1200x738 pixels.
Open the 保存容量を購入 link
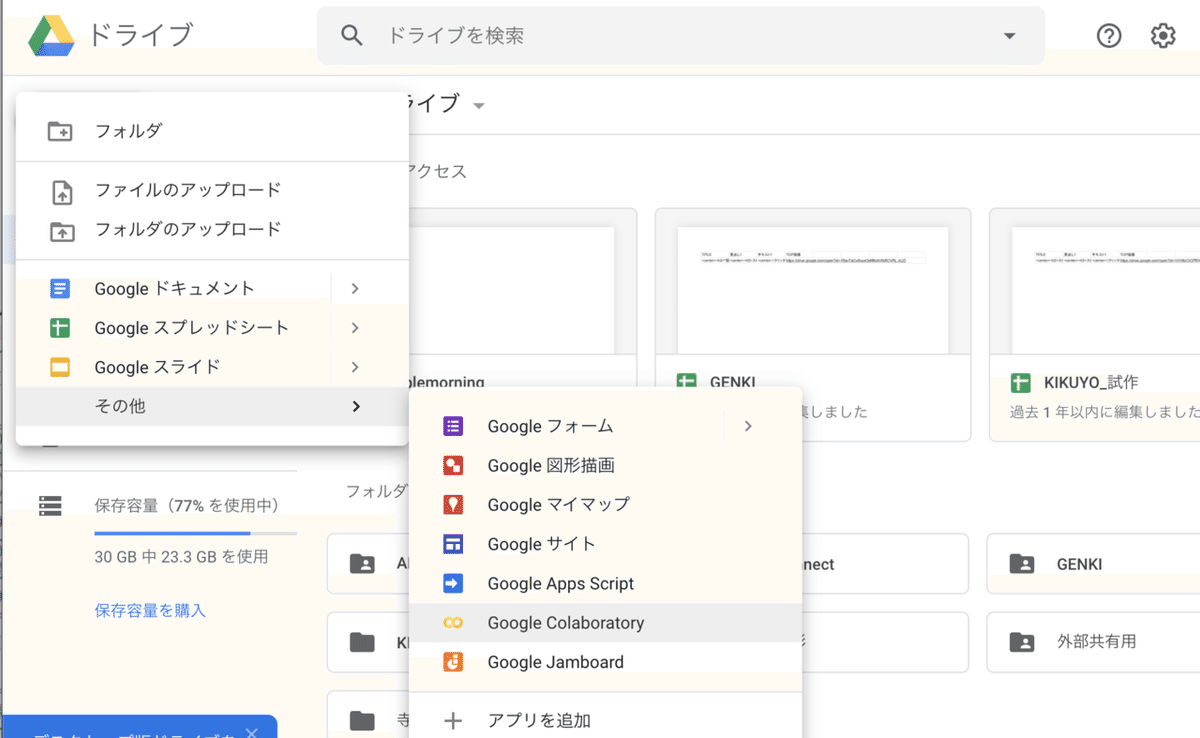tap(149, 608)
